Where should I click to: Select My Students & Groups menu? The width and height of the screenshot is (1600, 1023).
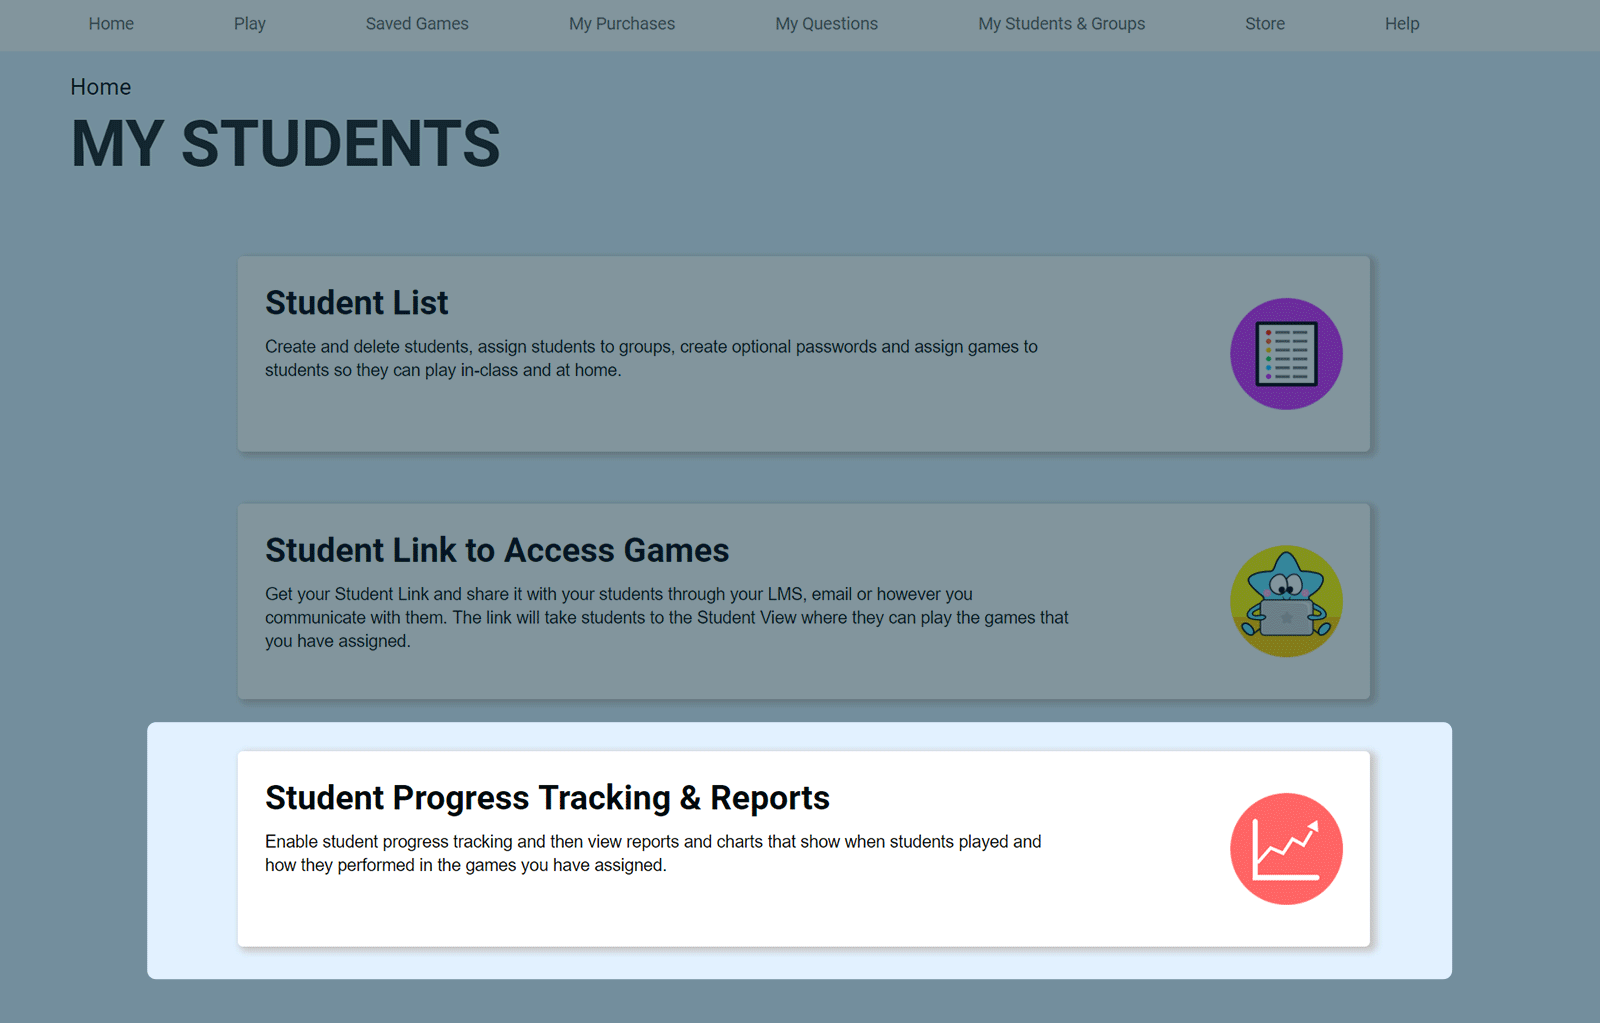[1062, 24]
